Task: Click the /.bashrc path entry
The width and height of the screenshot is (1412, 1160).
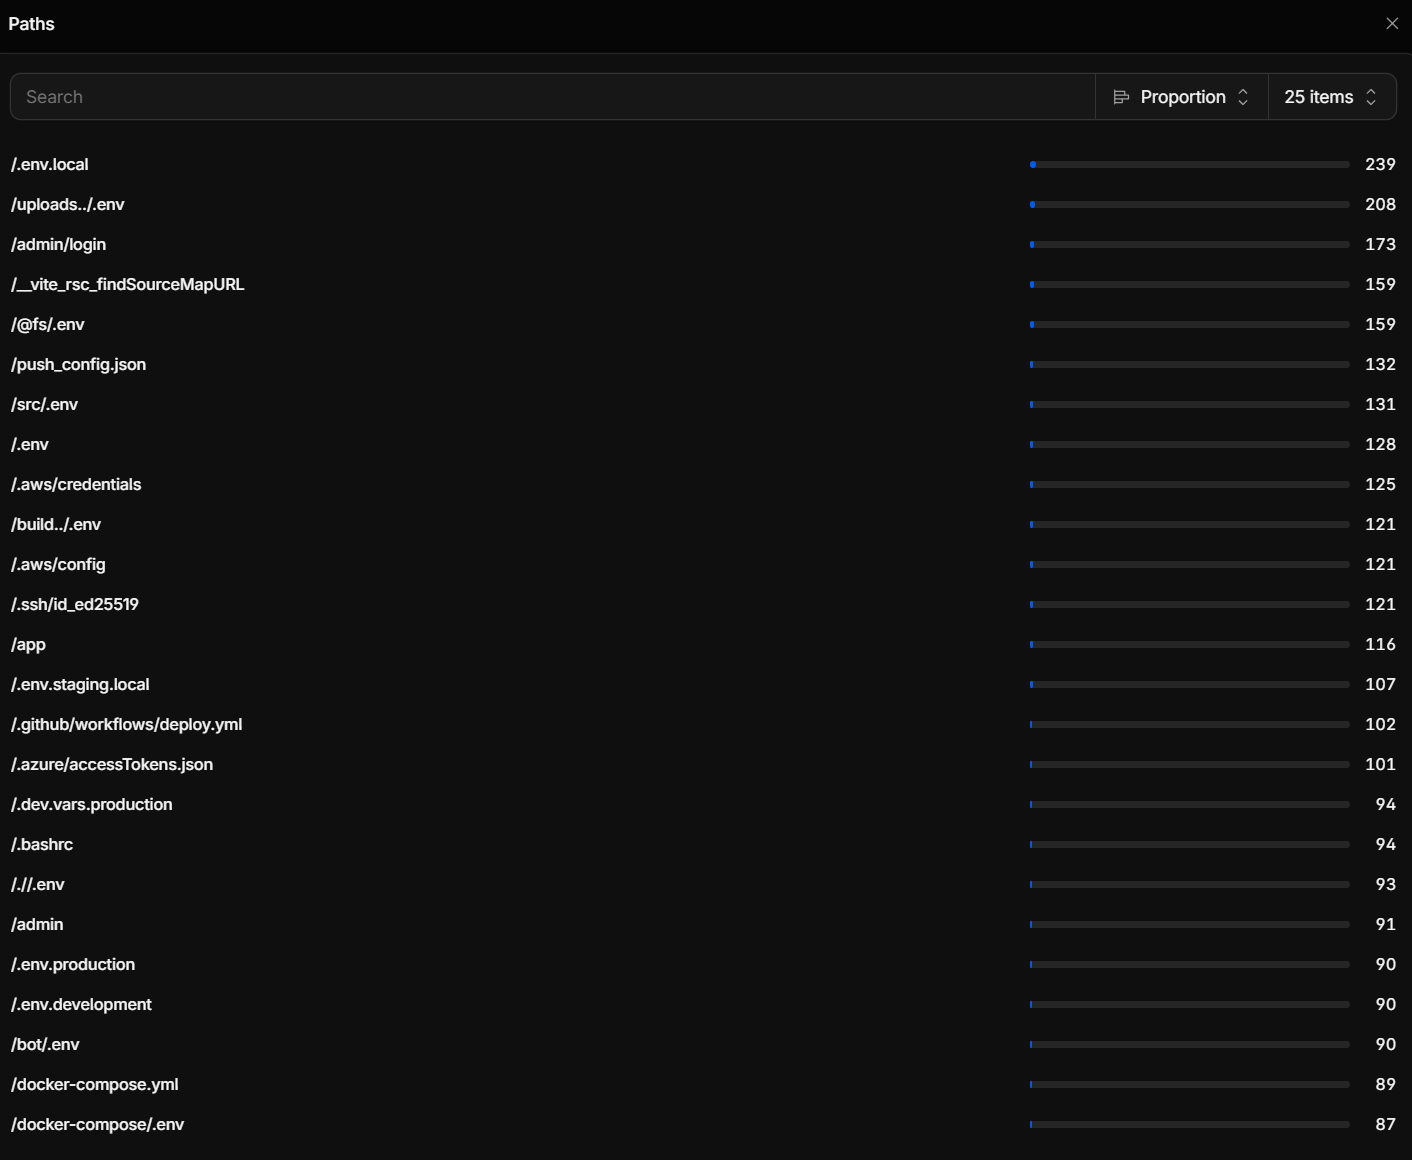Action: coord(42,844)
